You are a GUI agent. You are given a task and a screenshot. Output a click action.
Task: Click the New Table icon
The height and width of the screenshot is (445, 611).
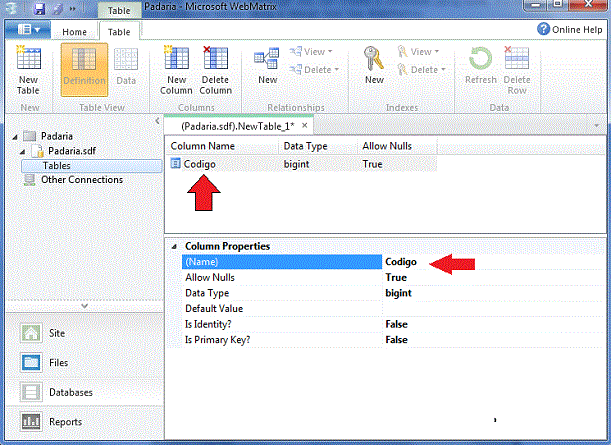(28, 68)
